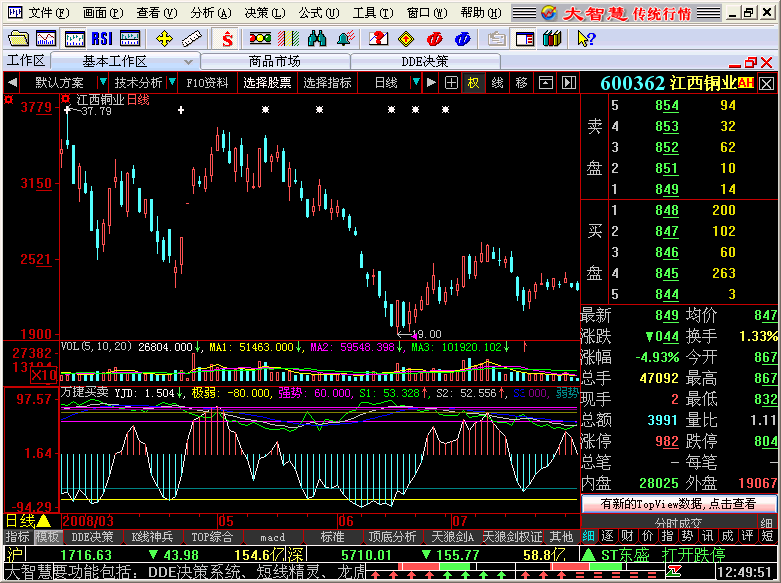Toggle the ×10 volume scale box
Viewport: 781px width, 583px height.
(x=44, y=375)
